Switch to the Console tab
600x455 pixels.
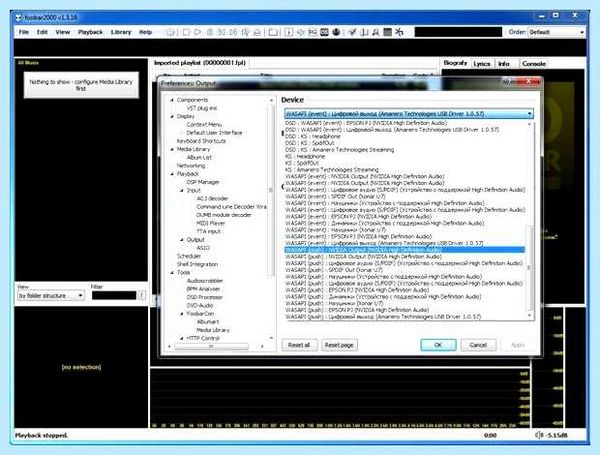pos(534,64)
